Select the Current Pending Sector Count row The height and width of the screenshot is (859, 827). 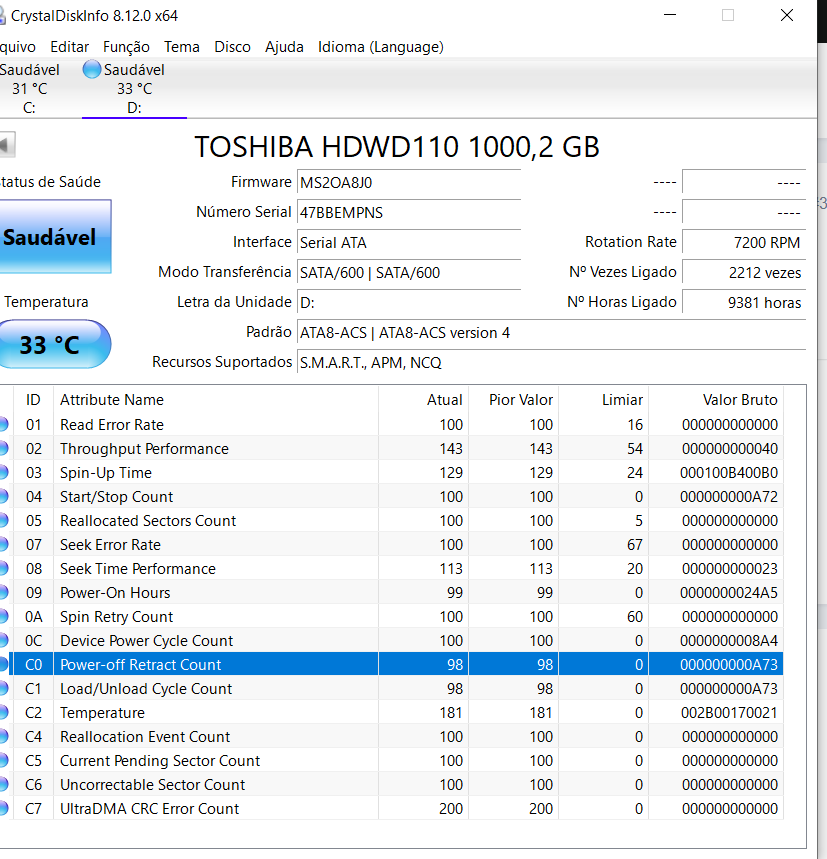coord(392,760)
